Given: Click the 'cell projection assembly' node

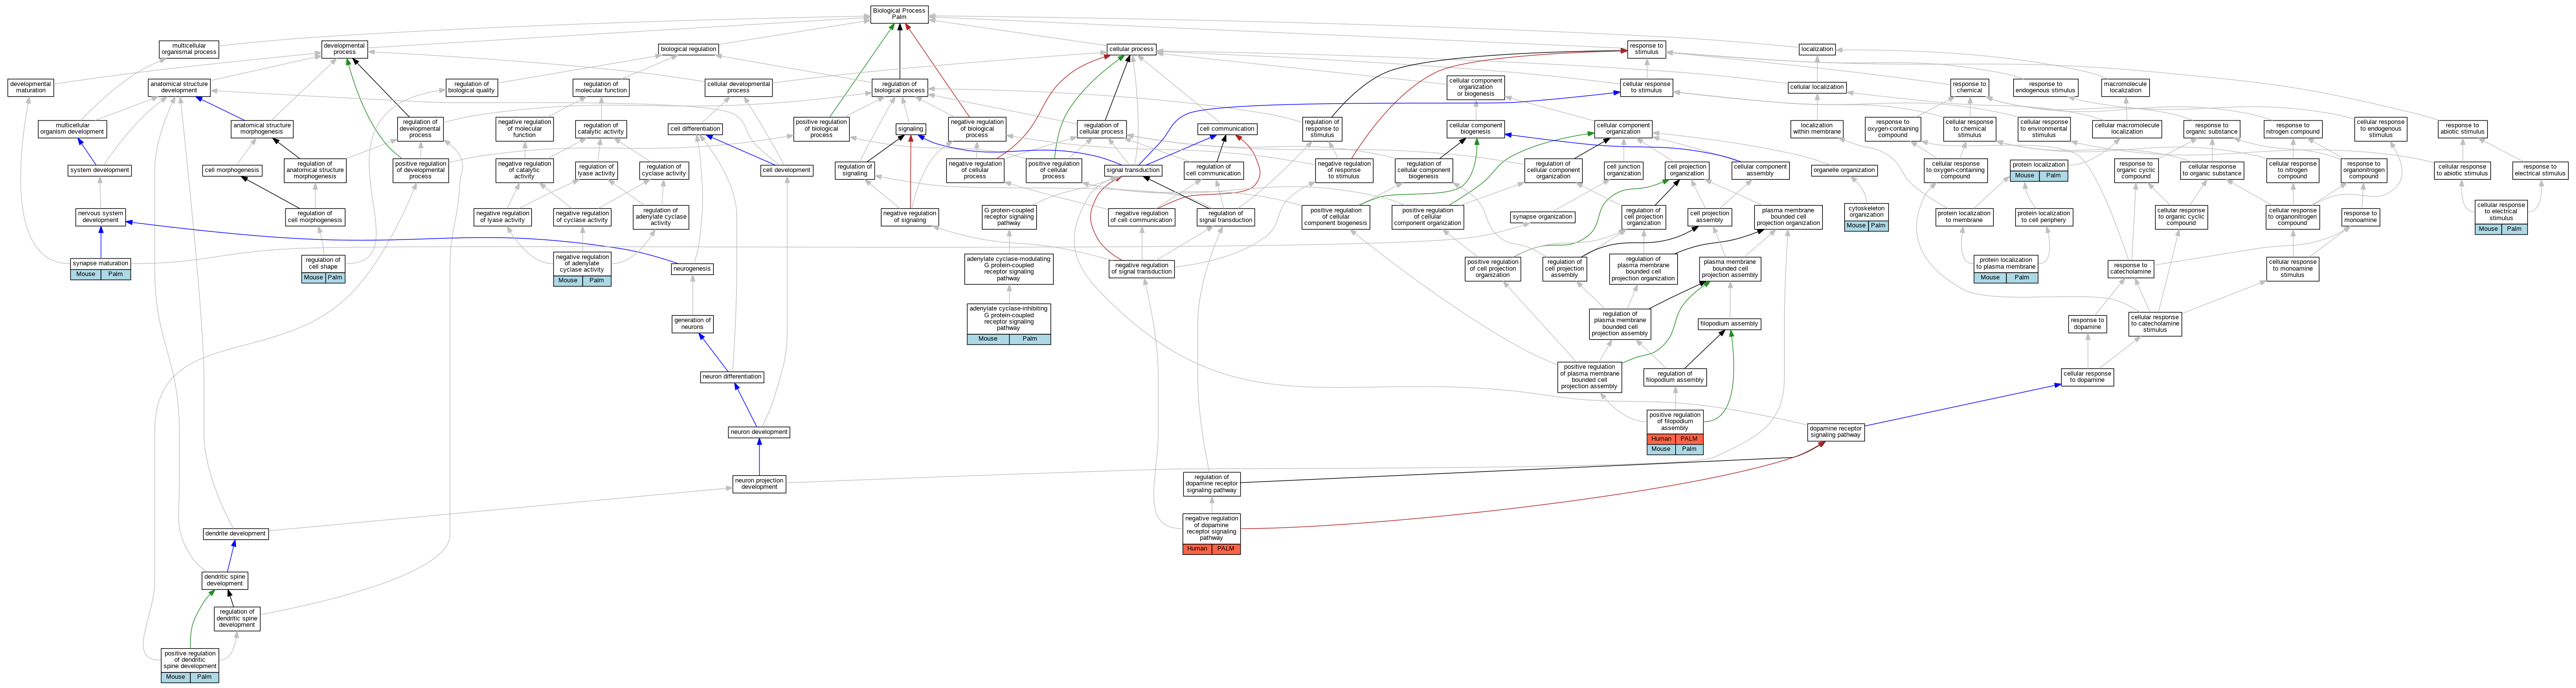Looking at the screenshot, I should pos(1709,217).
